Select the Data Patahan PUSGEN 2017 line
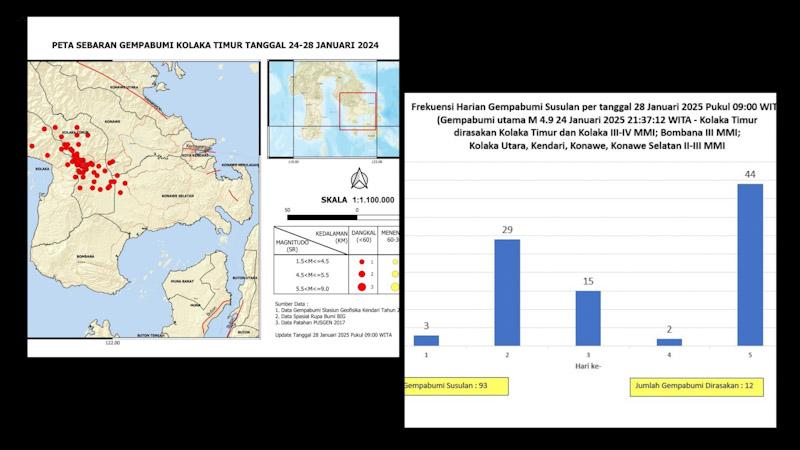Image resolution: width=800 pixels, height=450 pixels. click(x=310, y=322)
